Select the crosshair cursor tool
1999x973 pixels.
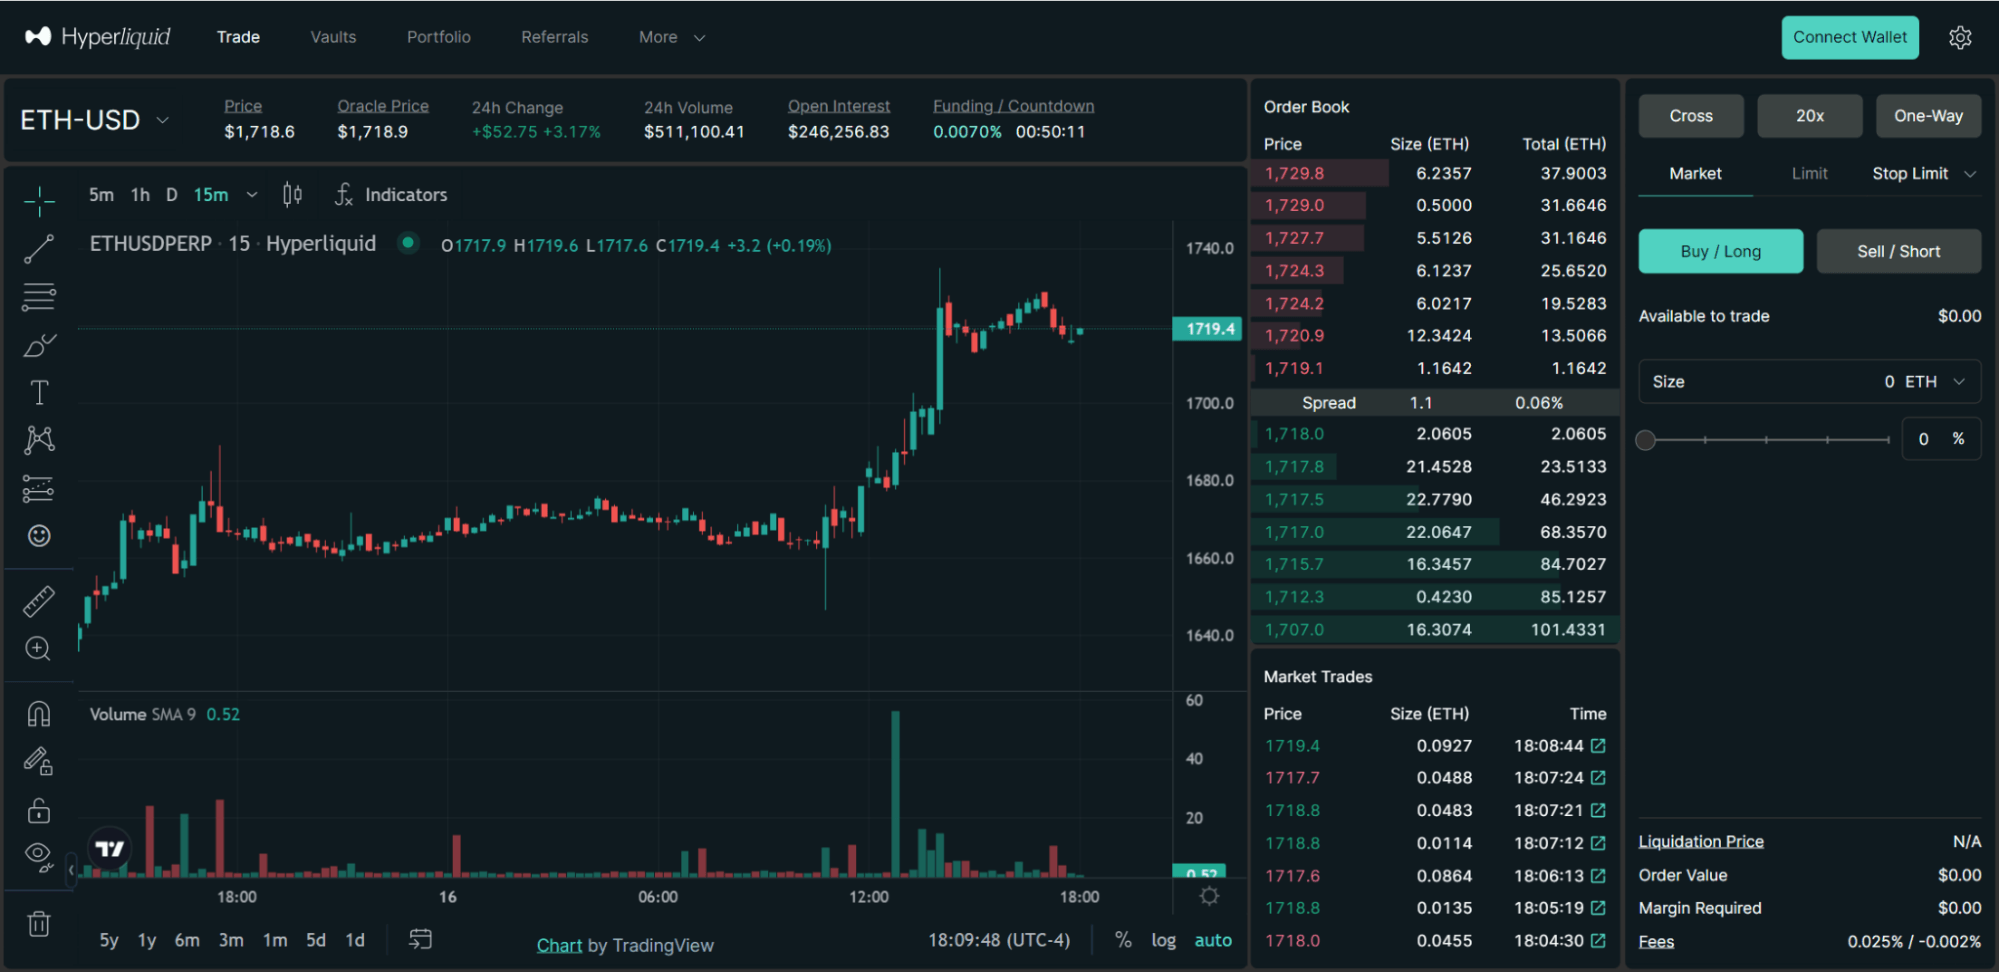(x=39, y=201)
